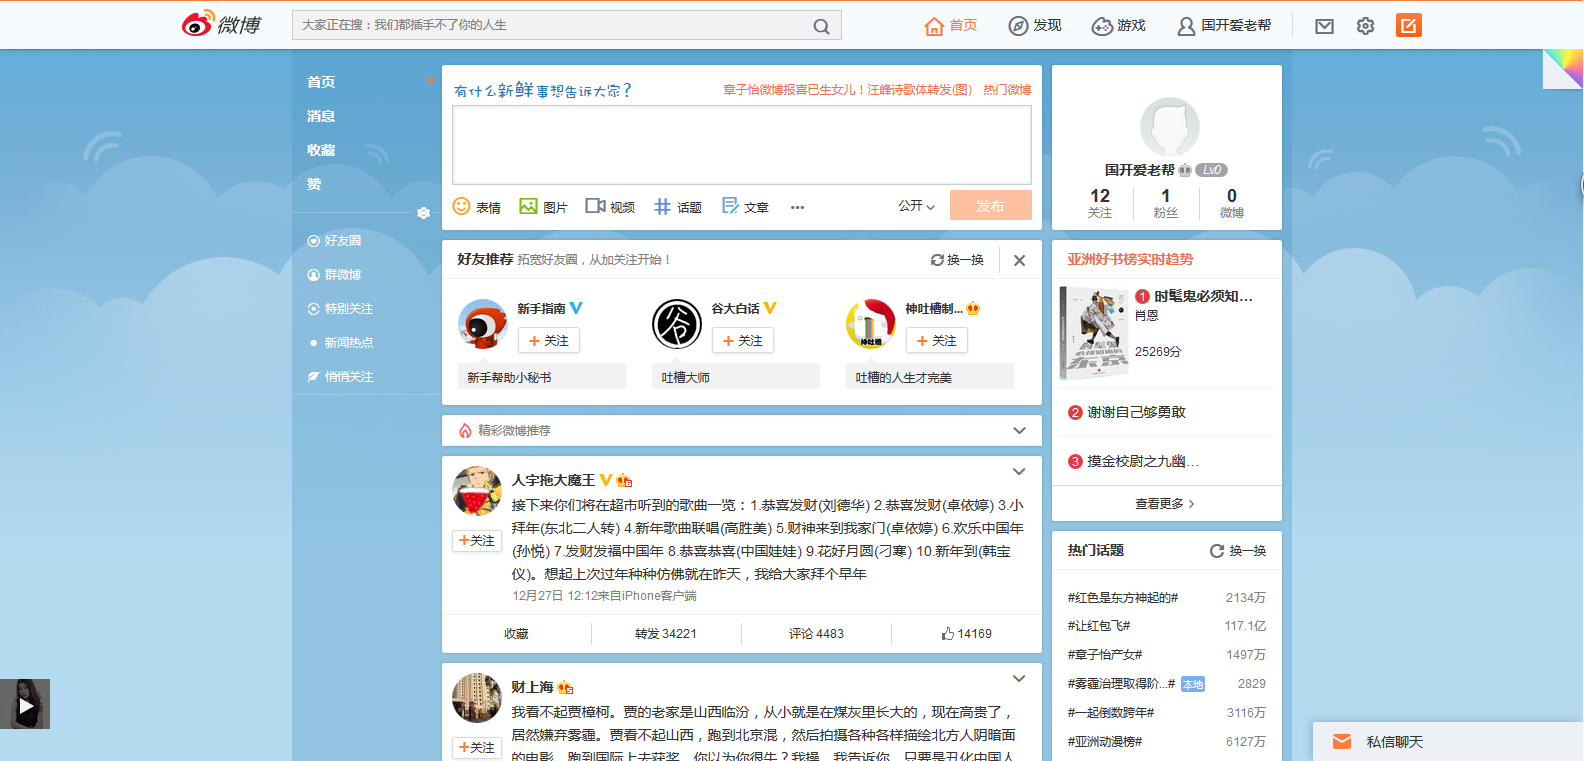This screenshot has height=761, width=1584.
Task: Expand the 精彩微博推荐 section
Action: (x=1019, y=431)
